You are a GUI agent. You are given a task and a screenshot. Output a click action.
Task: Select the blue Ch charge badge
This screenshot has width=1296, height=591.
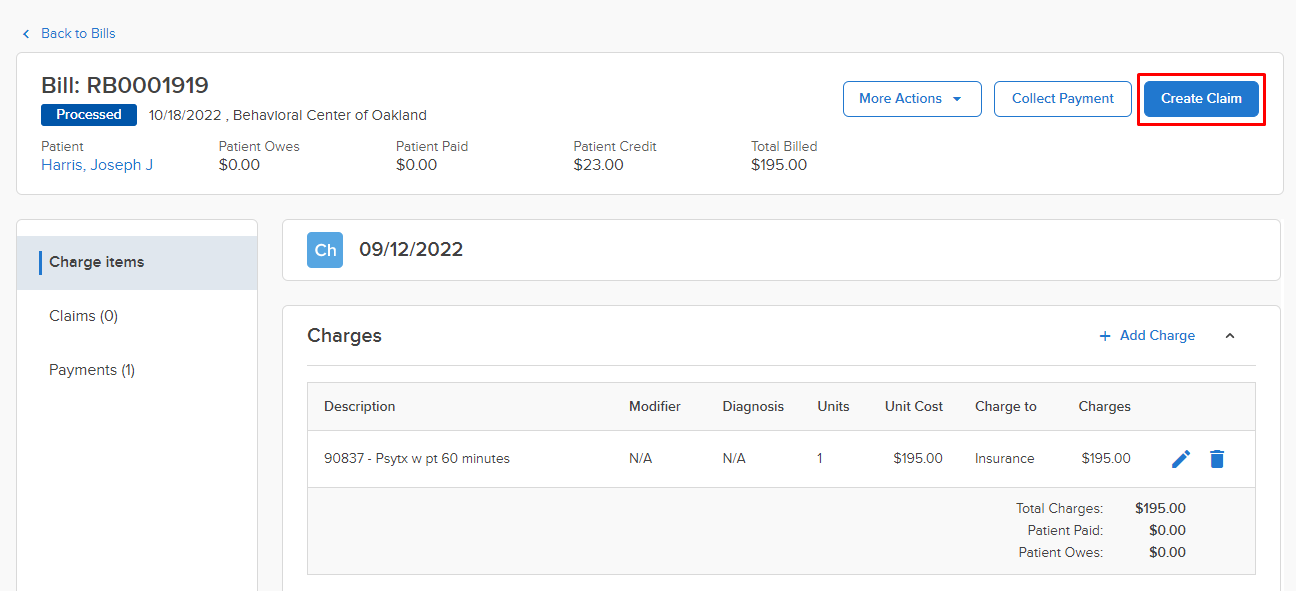pos(324,249)
